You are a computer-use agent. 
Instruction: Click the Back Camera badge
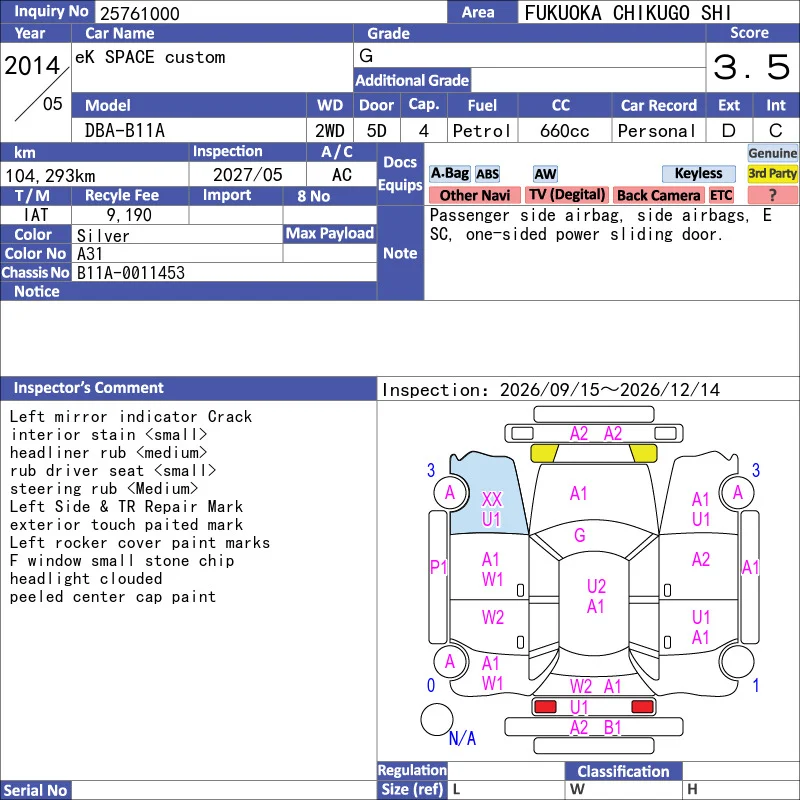658,195
